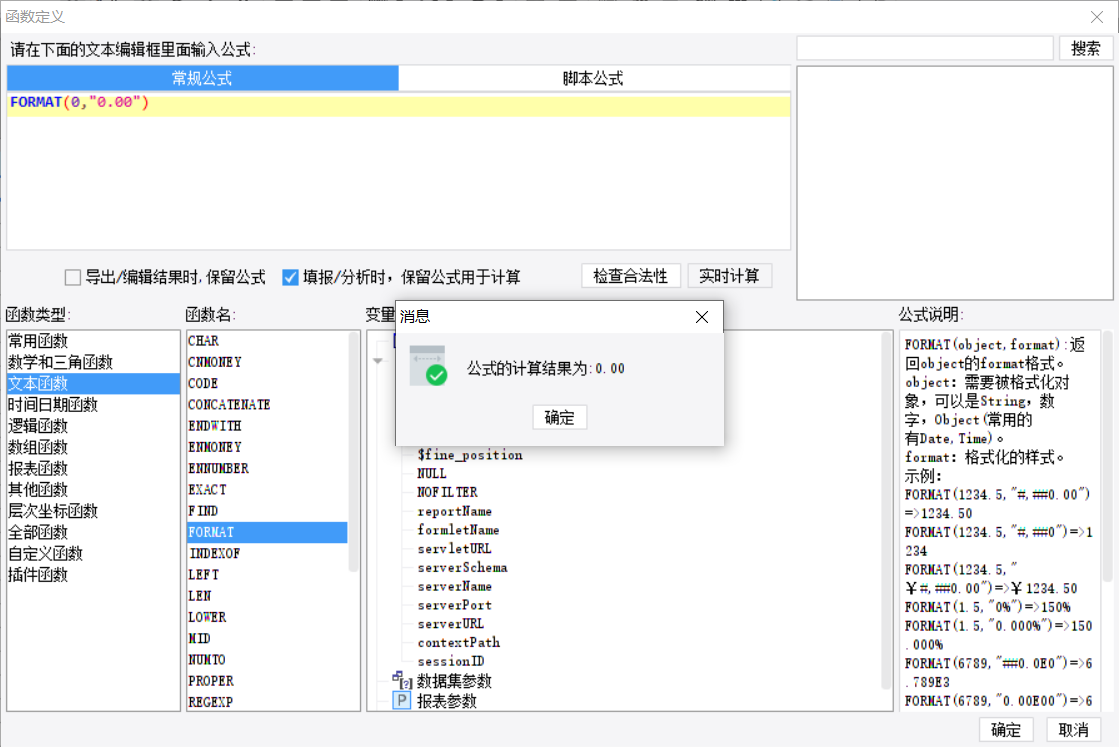1119x747 pixels.
Task: Select 层次坐标函数 category
Action: [x=93, y=511]
